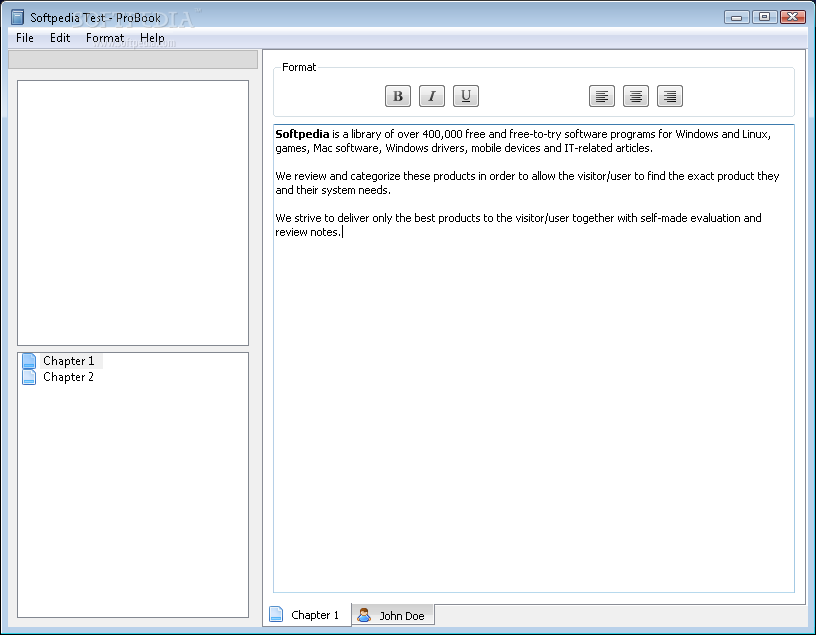Viewport: 816px width, 635px height.
Task: Click the empty upper left list panel
Action: tap(133, 213)
